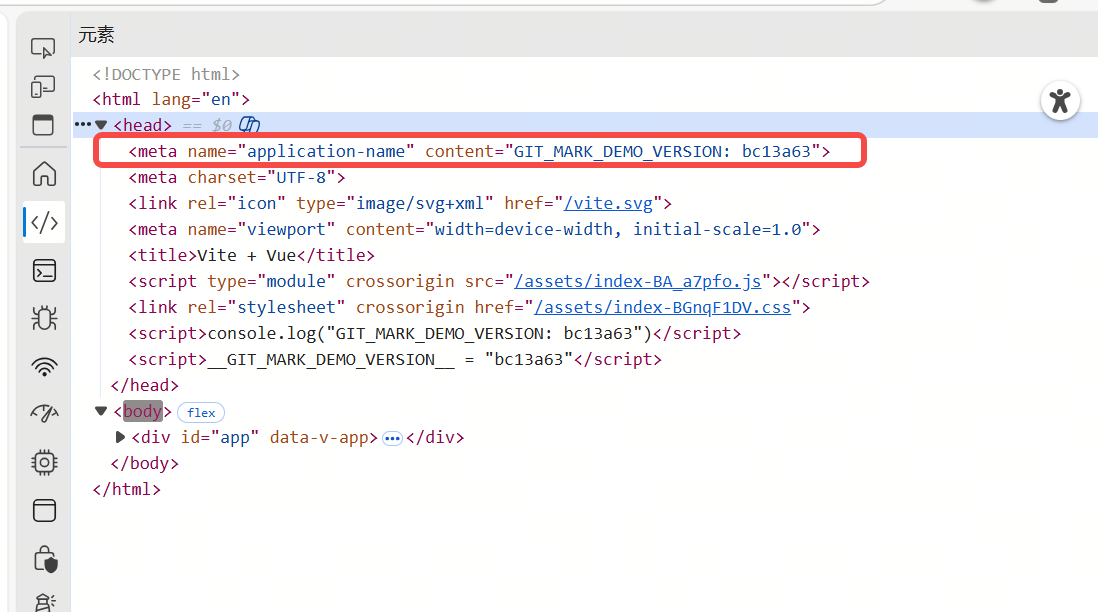Screen dimensions: 1098x612
Task: Open the /vite.svg link
Action: click(609, 204)
